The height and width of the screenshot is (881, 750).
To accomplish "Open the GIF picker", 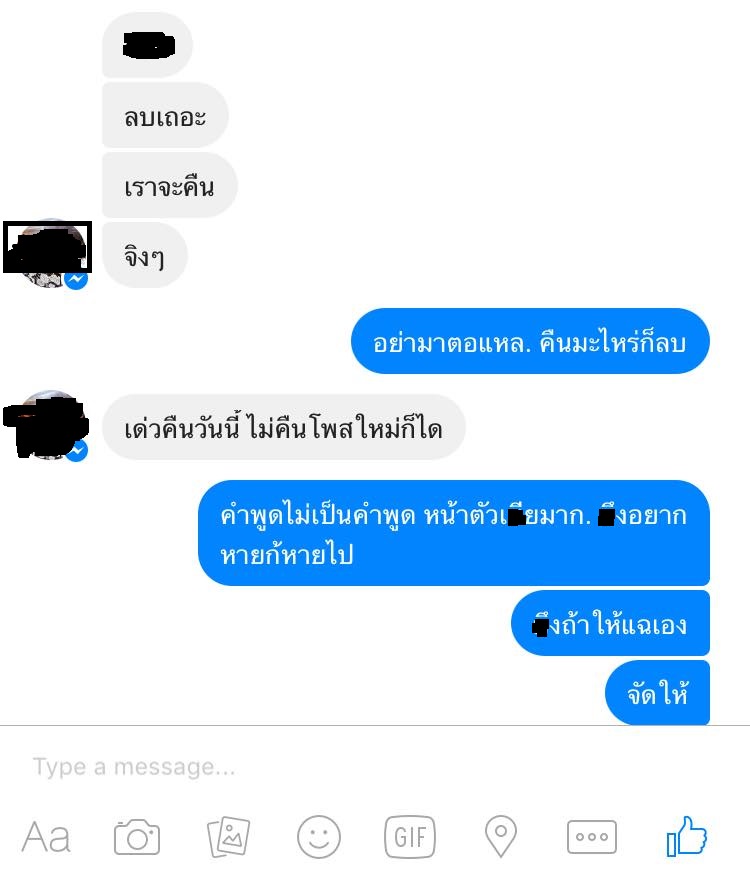I will point(410,837).
